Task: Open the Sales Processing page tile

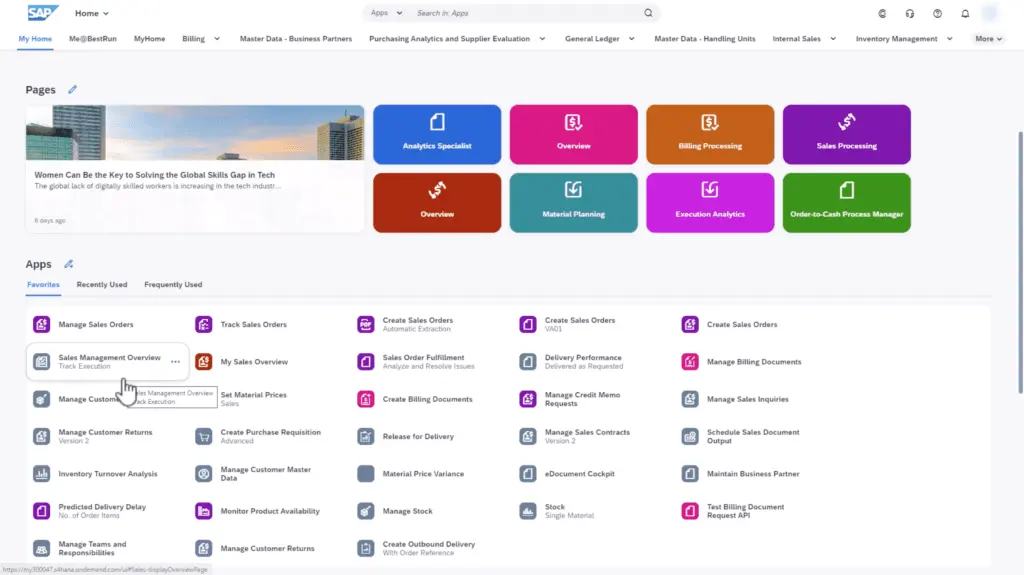Action: click(846, 134)
